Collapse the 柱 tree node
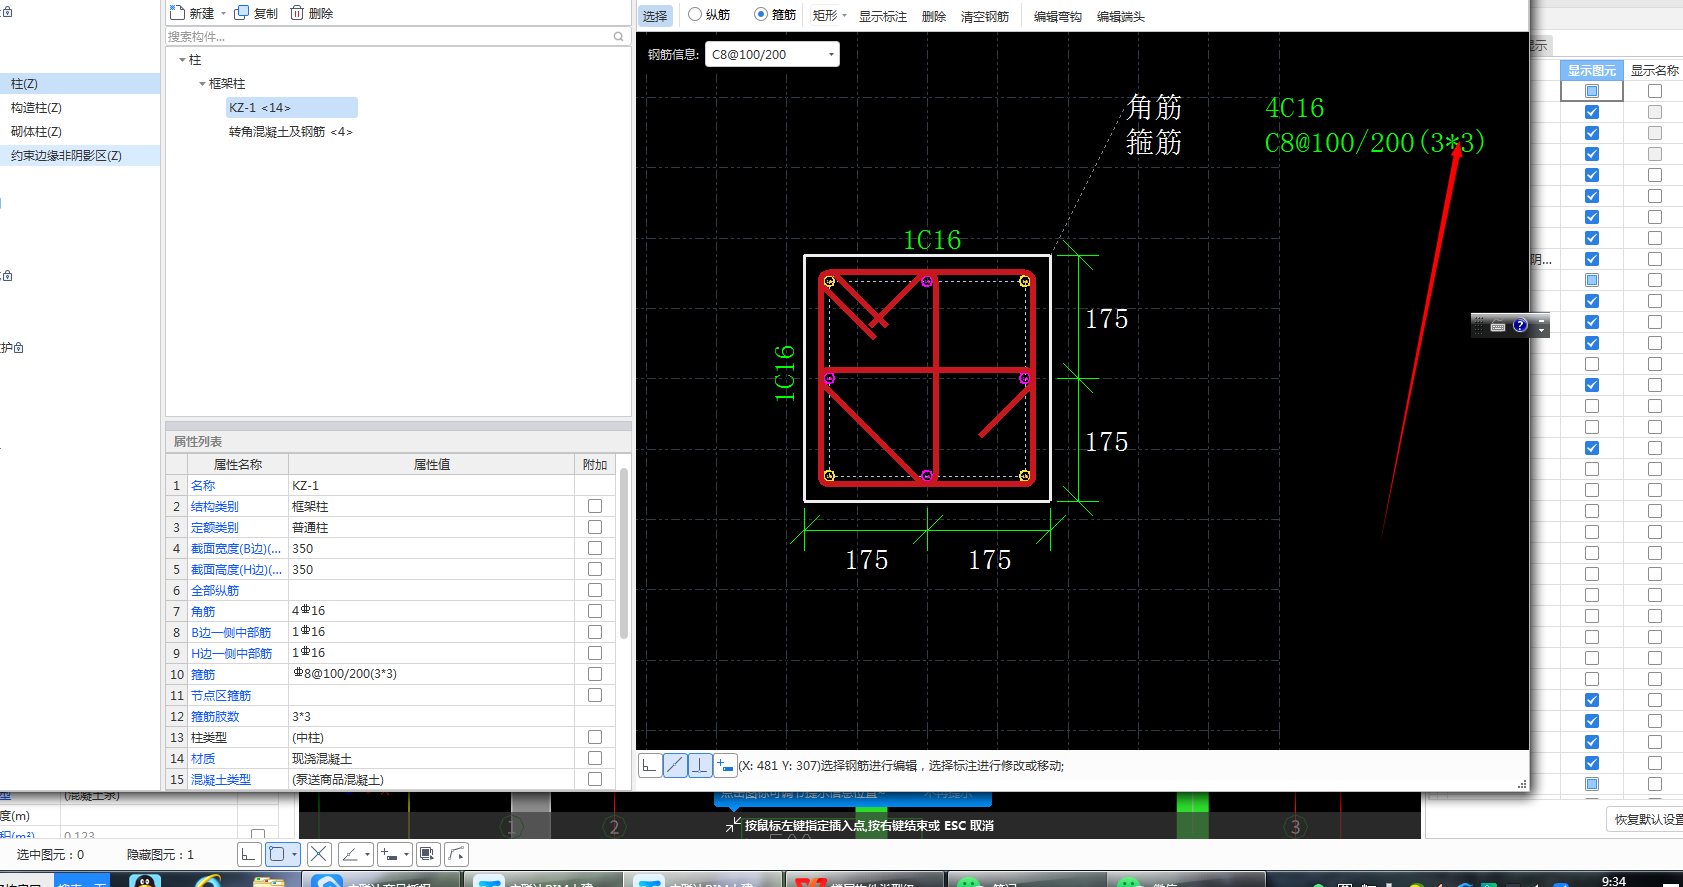 tap(182, 60)
